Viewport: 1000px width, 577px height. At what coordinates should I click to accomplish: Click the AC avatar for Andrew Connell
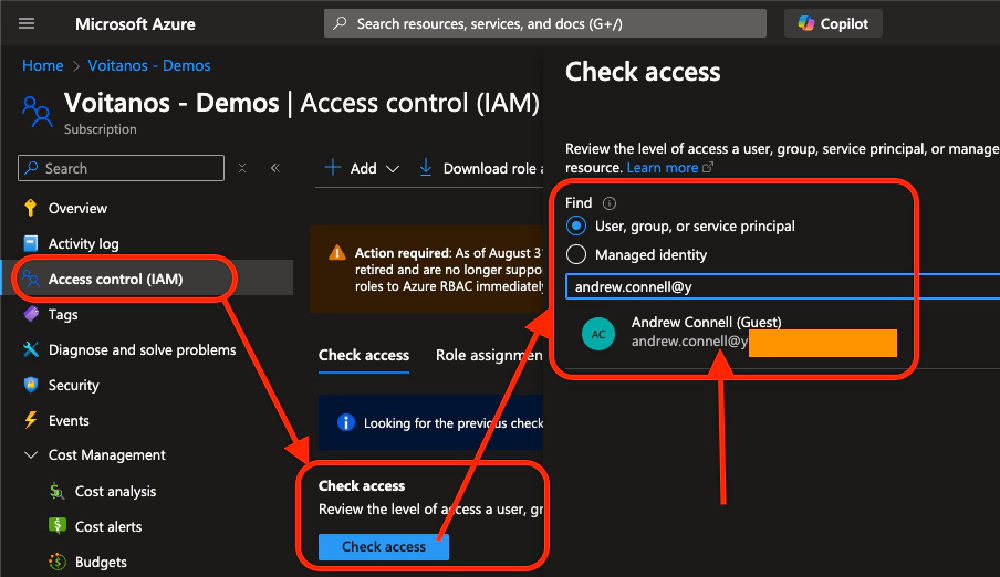click(598, 333)
